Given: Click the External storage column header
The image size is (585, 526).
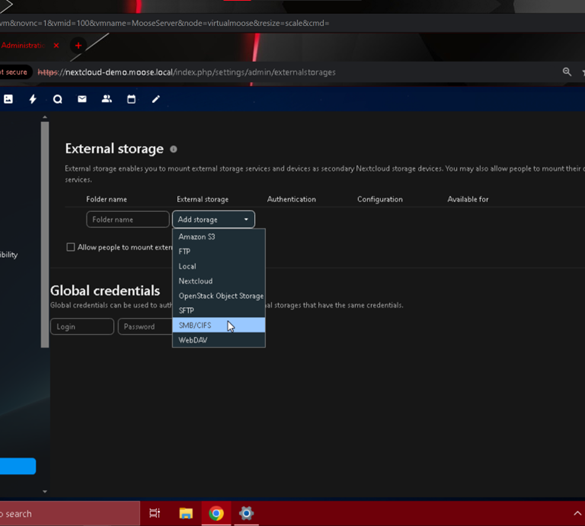Looking at the screenshot, I should pyautogui.click(x=203, y=199).
